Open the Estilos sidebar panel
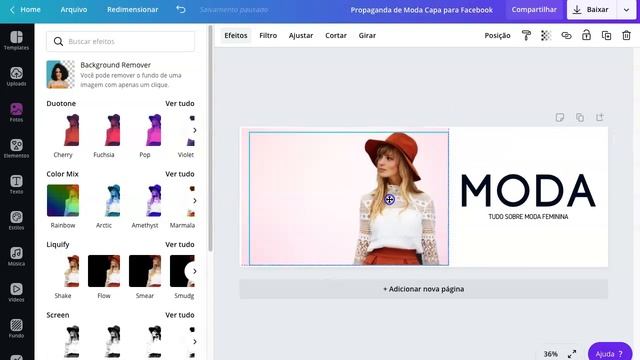 pyautogui.click(x=16, y=220)
